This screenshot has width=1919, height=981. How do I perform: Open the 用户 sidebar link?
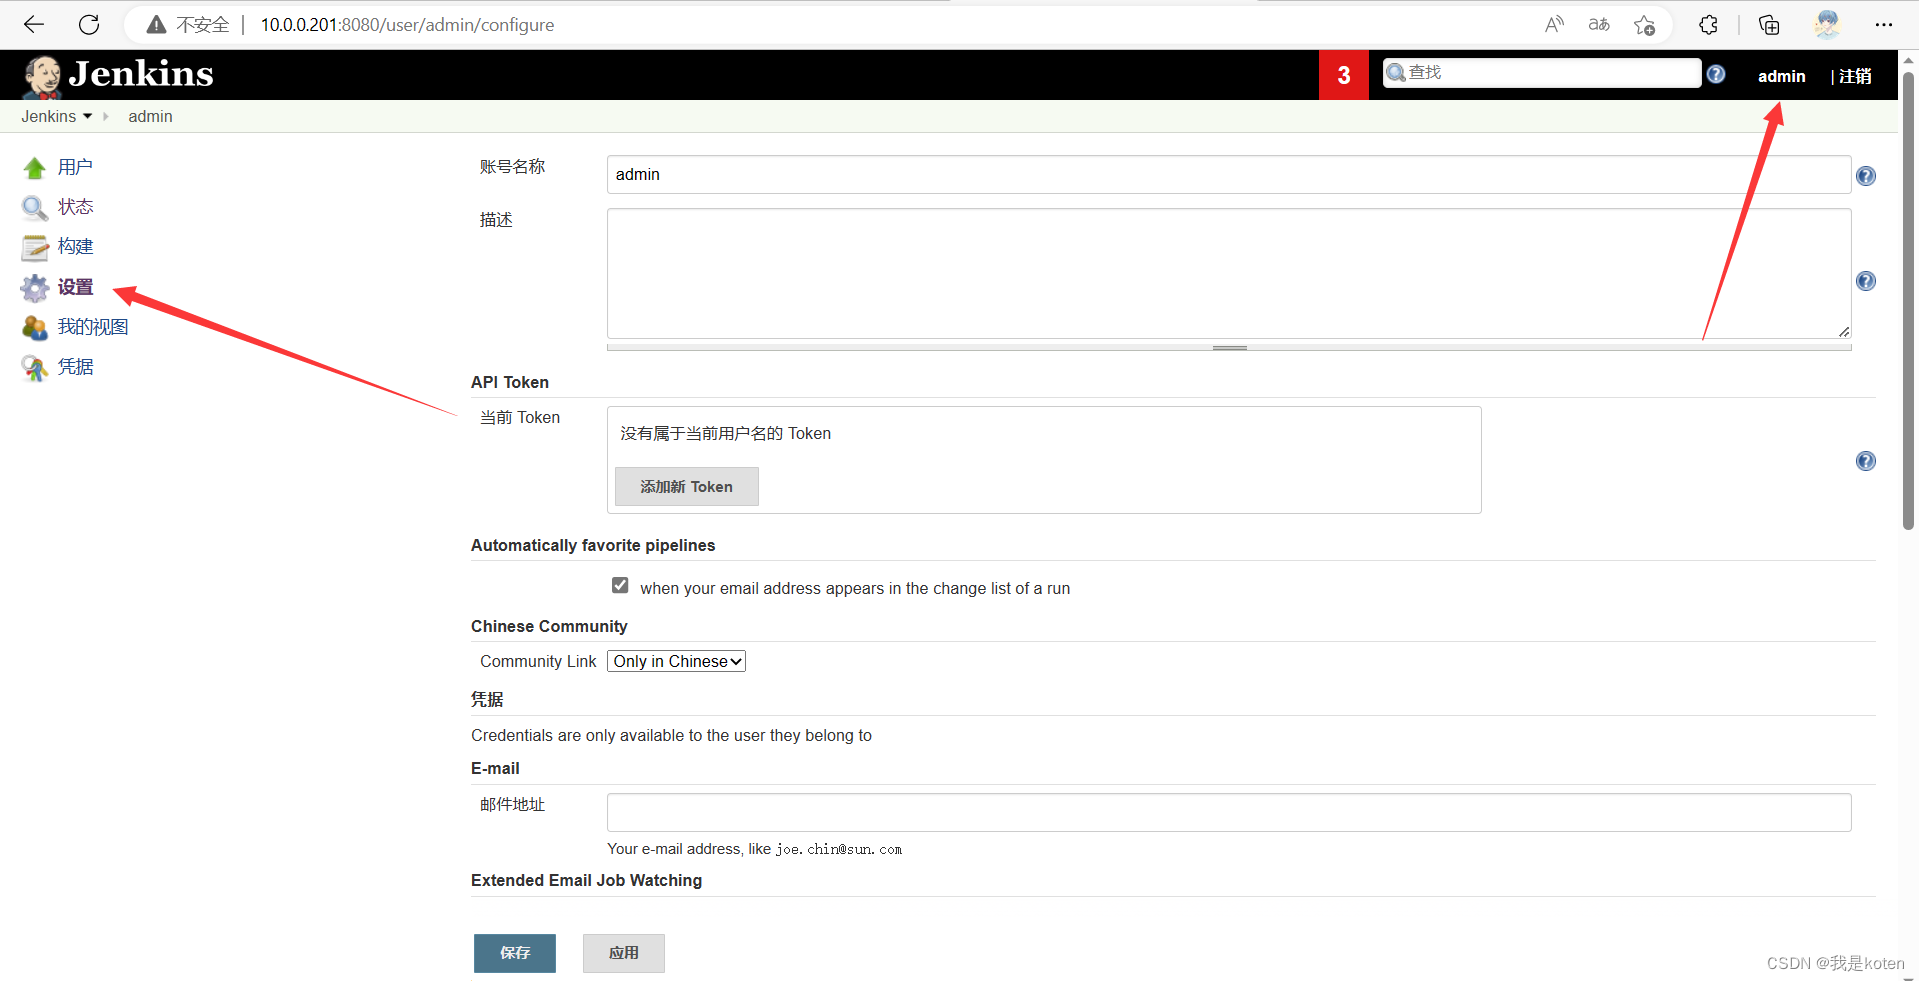(x=75, y=167)
